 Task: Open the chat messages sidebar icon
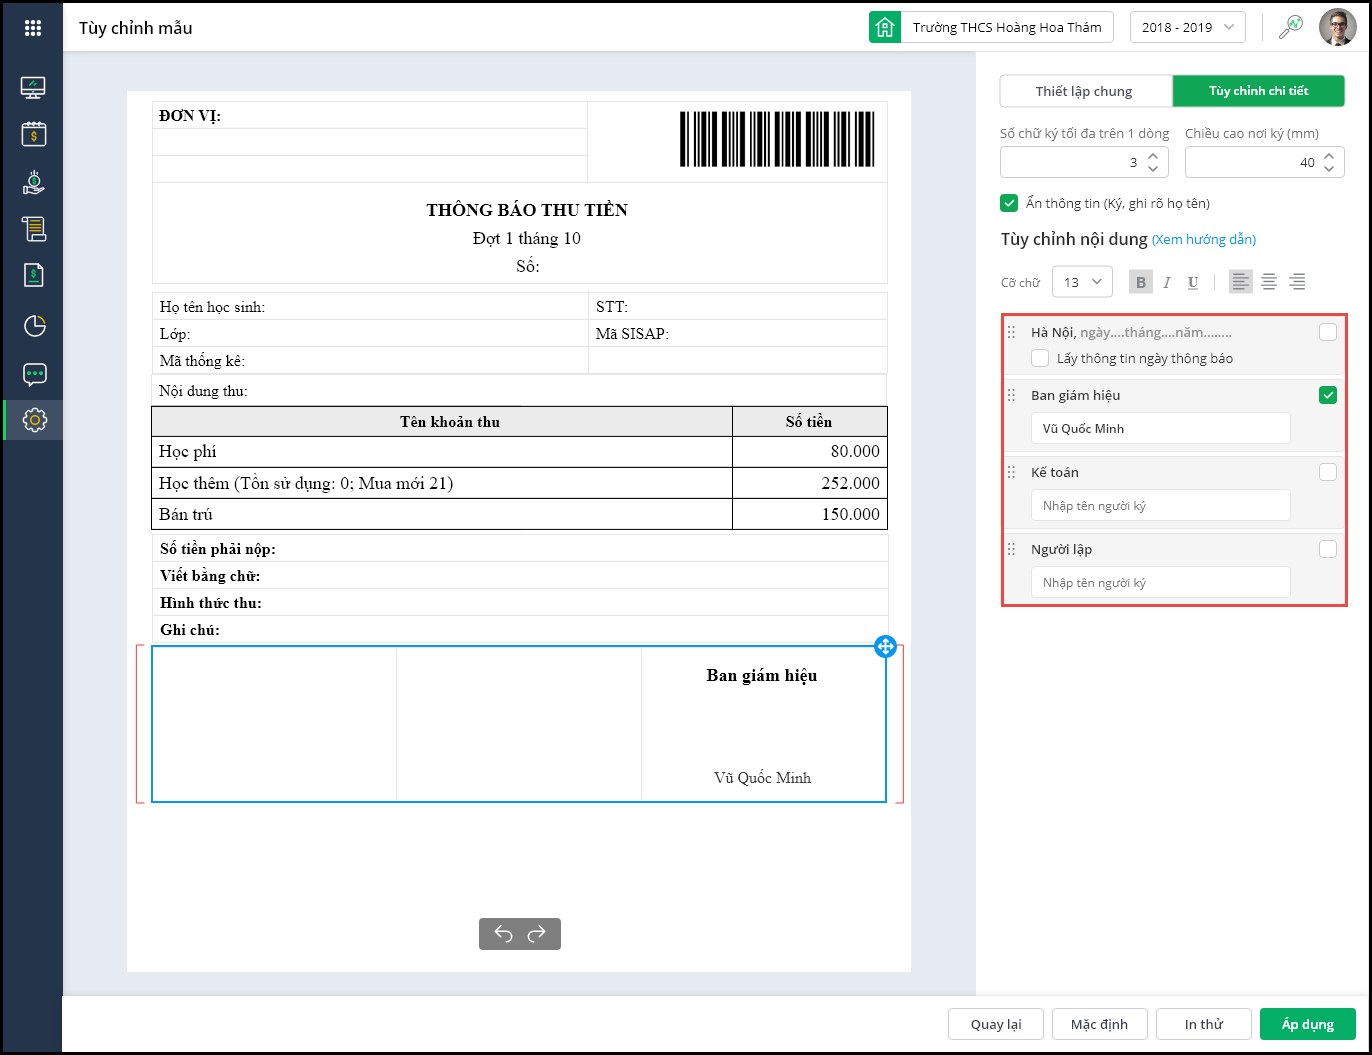34,375
